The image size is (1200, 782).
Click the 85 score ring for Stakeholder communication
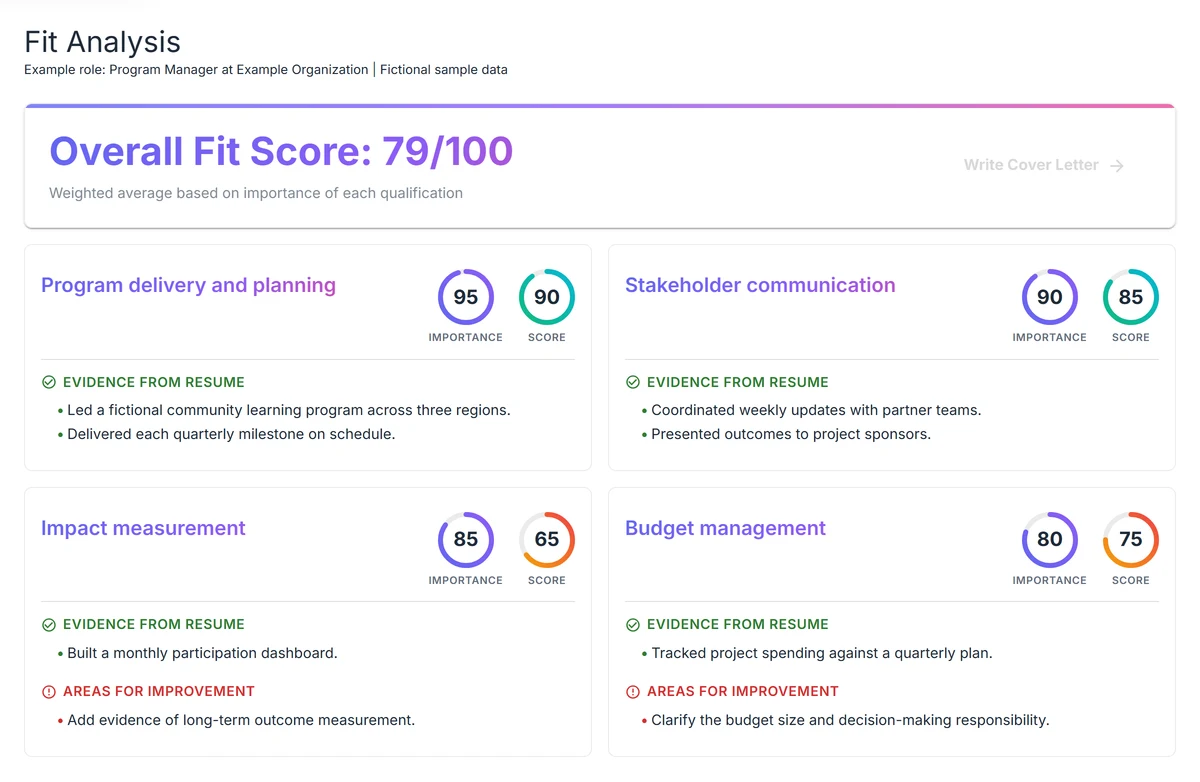pyautogui.click(x=1131, y=297)
